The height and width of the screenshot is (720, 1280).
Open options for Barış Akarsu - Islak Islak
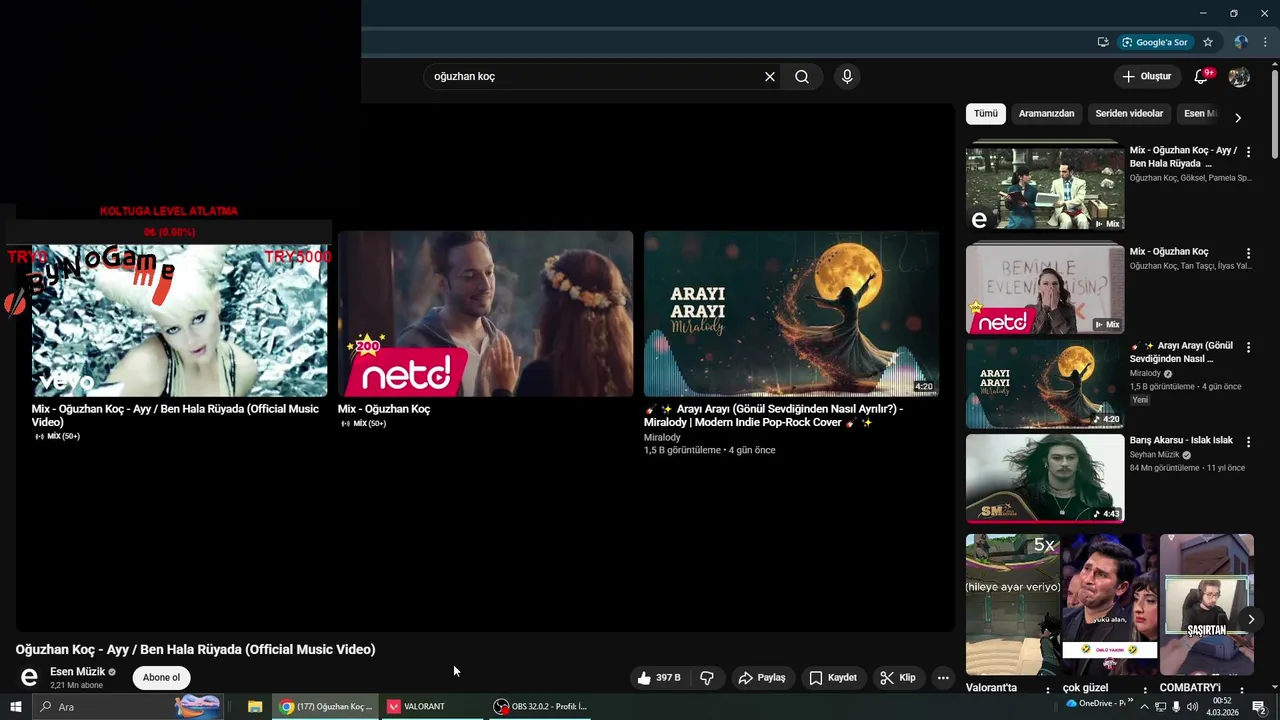point(1248,441)
